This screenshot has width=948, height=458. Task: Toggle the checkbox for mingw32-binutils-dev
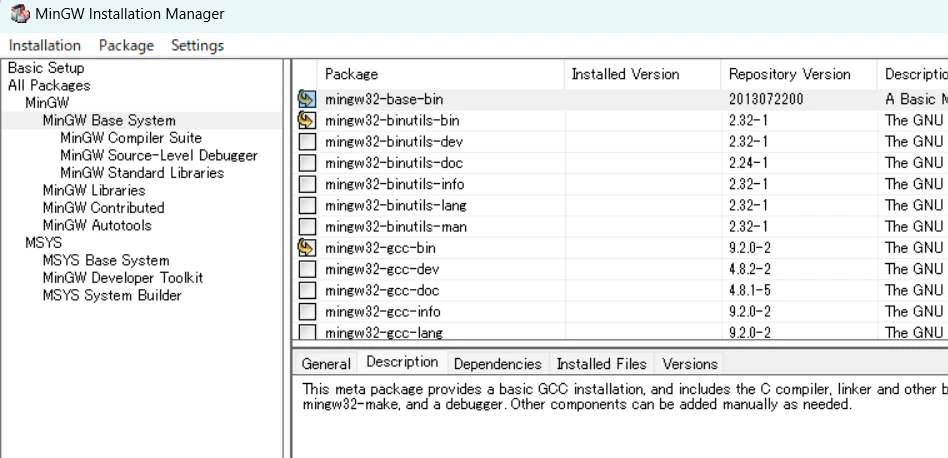(307, 142)
